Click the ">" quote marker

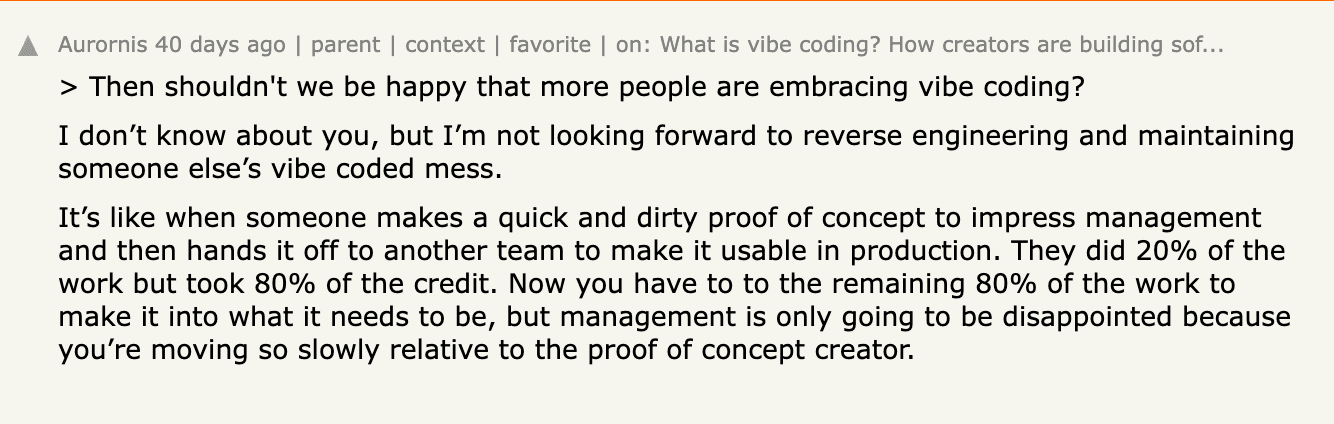tap(68, 88)
